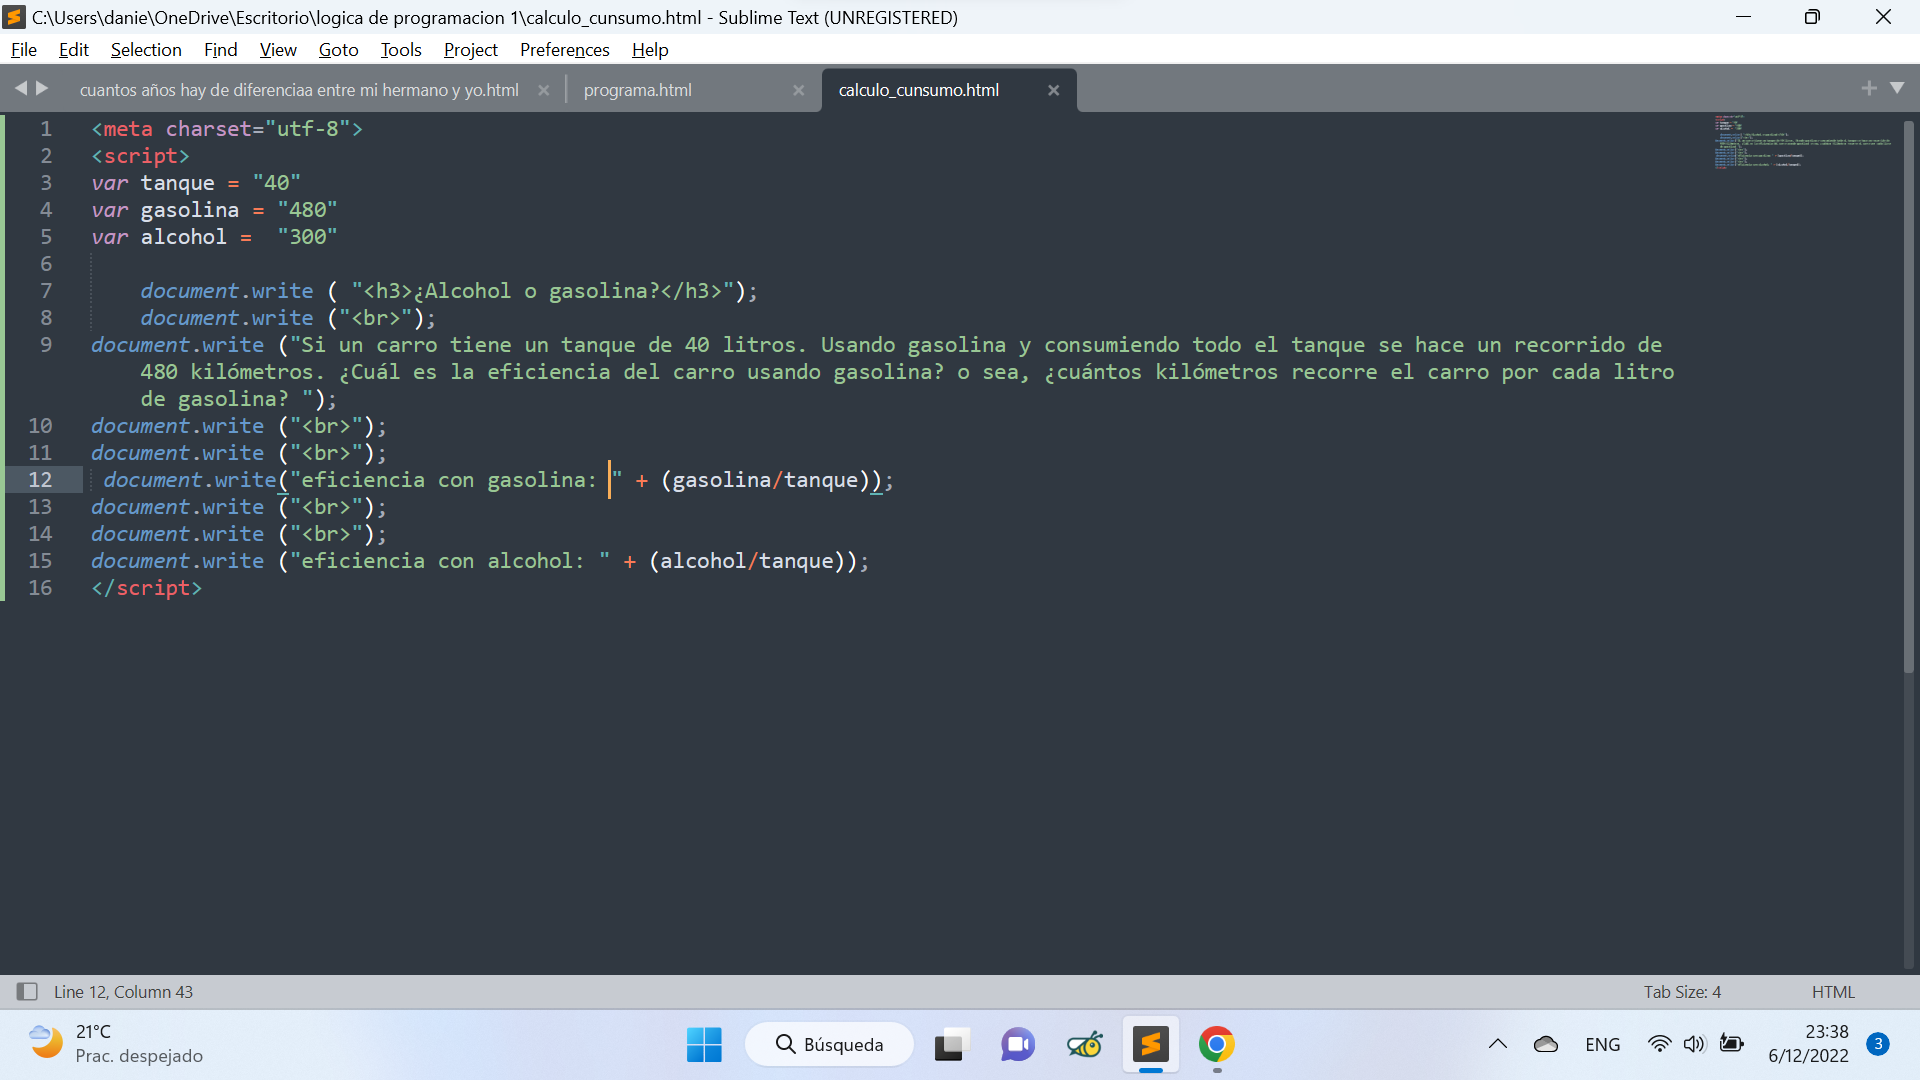Screen dimensions: 1920x1080
Task: Open the Búsqueda search box
Action: 829,1045
